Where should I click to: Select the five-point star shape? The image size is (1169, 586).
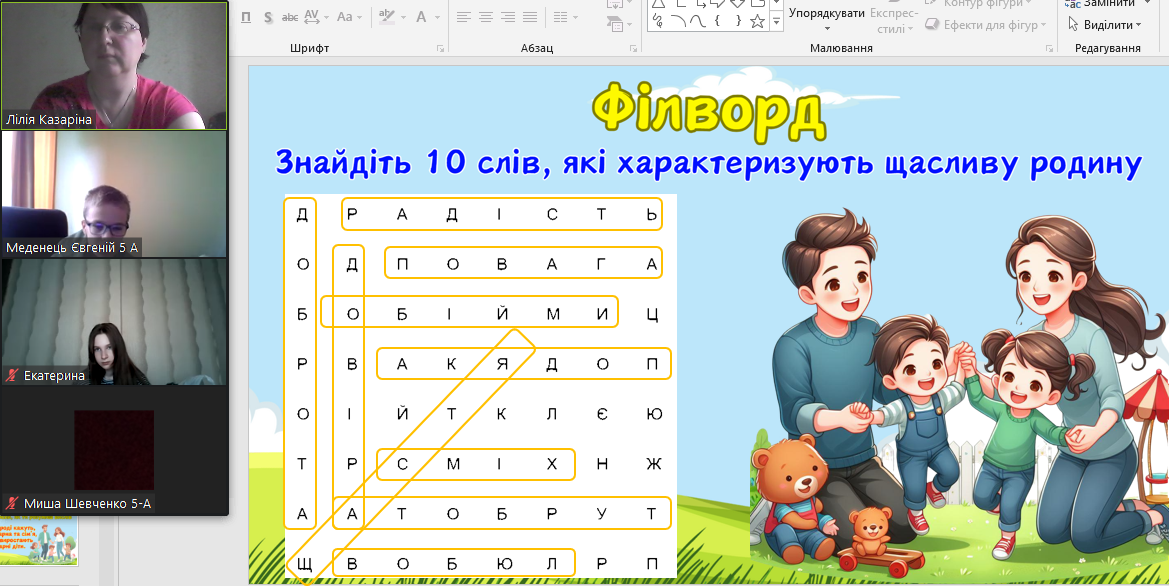tap(757, 22)
